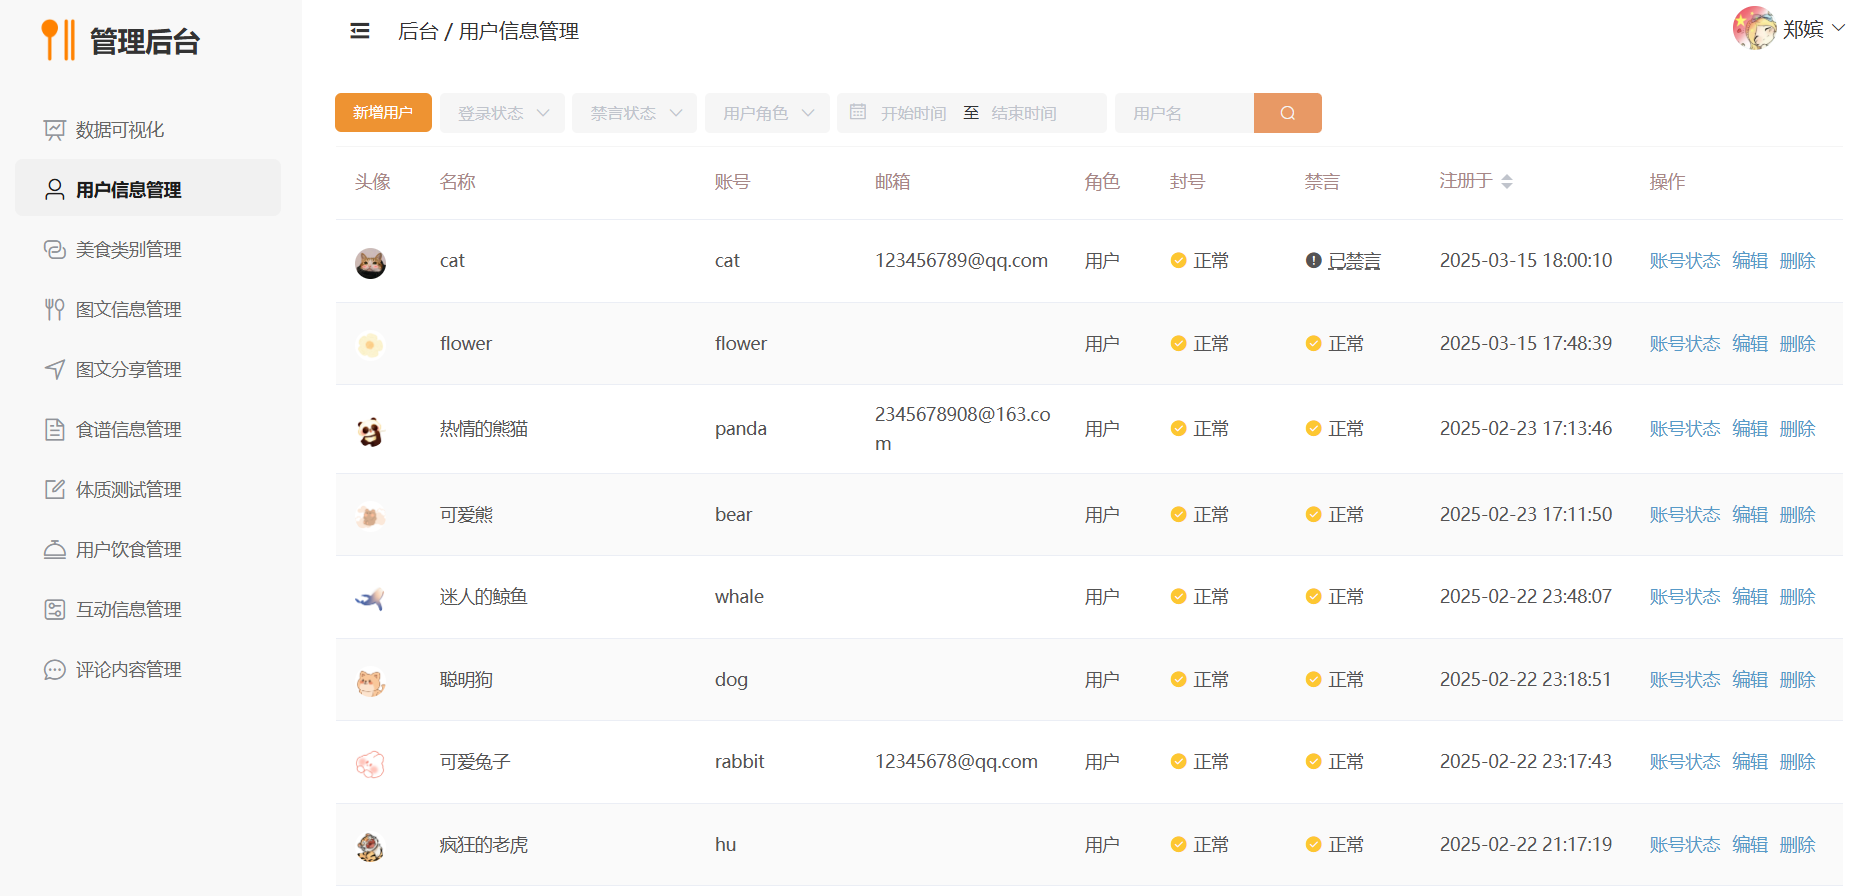The image size is (1865, 896).
Task: Open the 用户角色 dropdown filter
Action: click(767, 113)
